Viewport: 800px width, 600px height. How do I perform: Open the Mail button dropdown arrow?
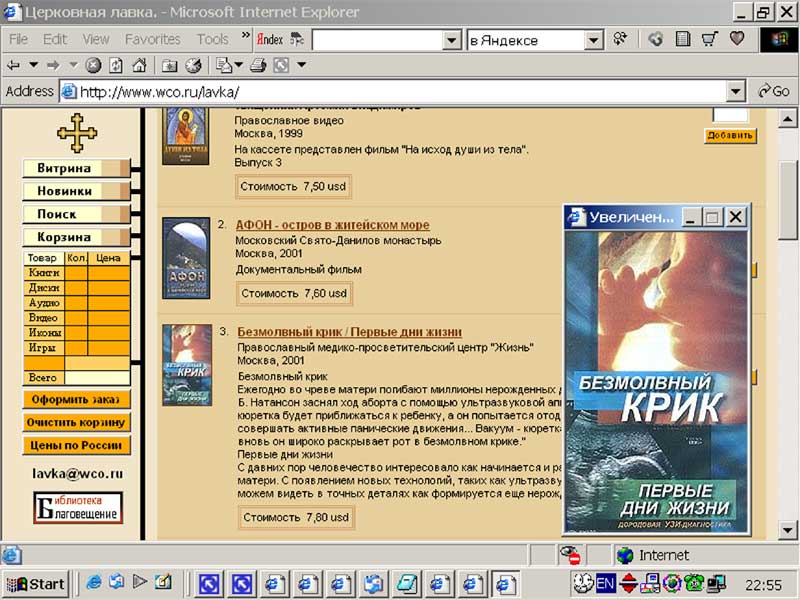click(x=238, y=65)
